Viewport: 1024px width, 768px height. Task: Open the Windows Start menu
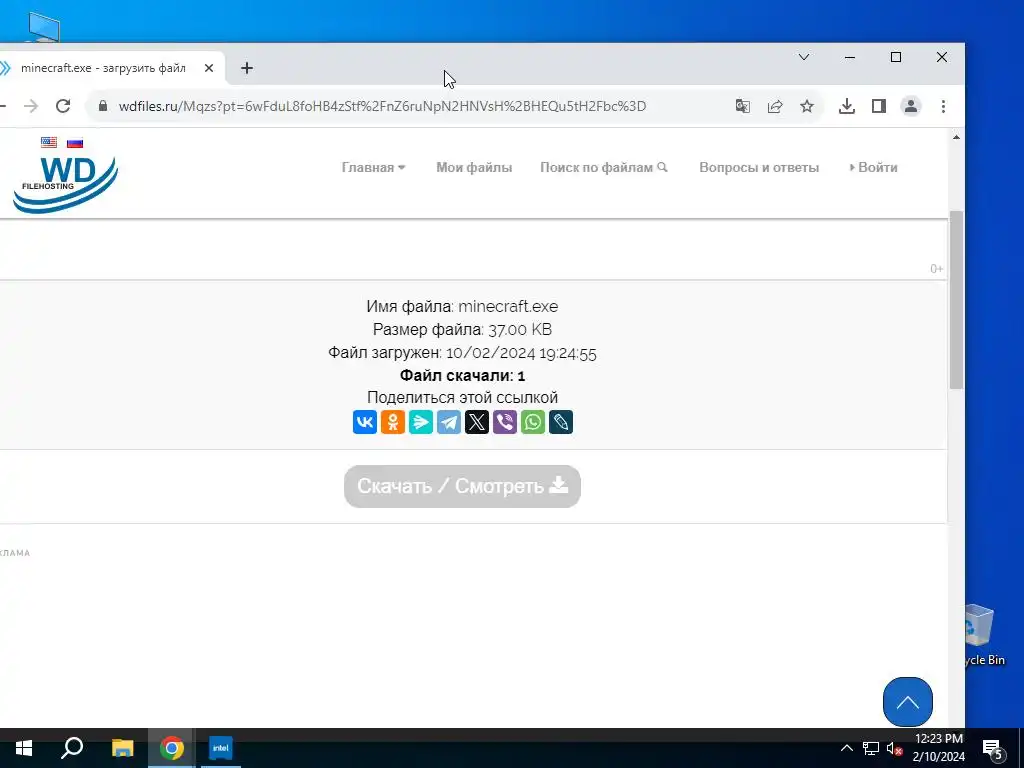coord(24,748)
